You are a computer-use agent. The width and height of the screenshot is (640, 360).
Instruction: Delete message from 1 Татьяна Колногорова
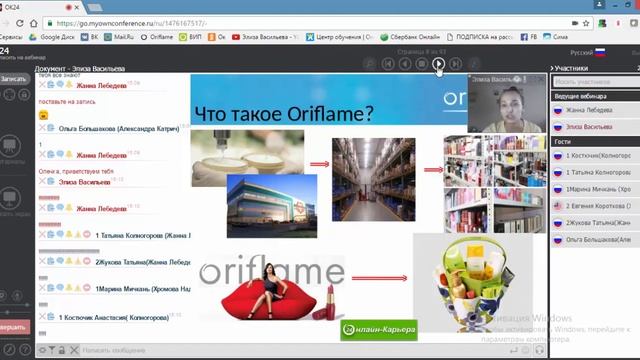(42, 235)
